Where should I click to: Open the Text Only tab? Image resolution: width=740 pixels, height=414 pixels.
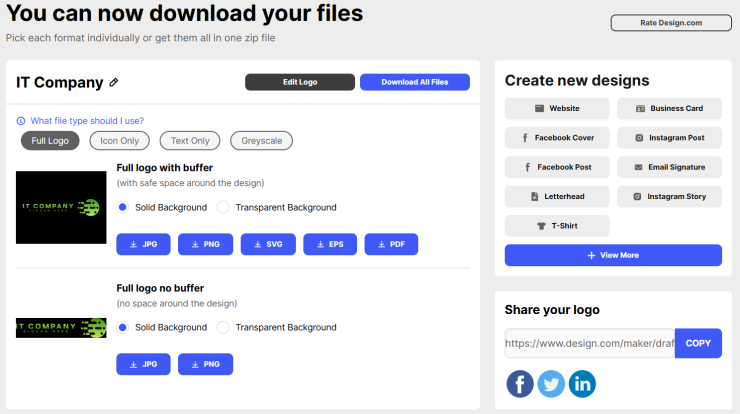click(190, 141)
